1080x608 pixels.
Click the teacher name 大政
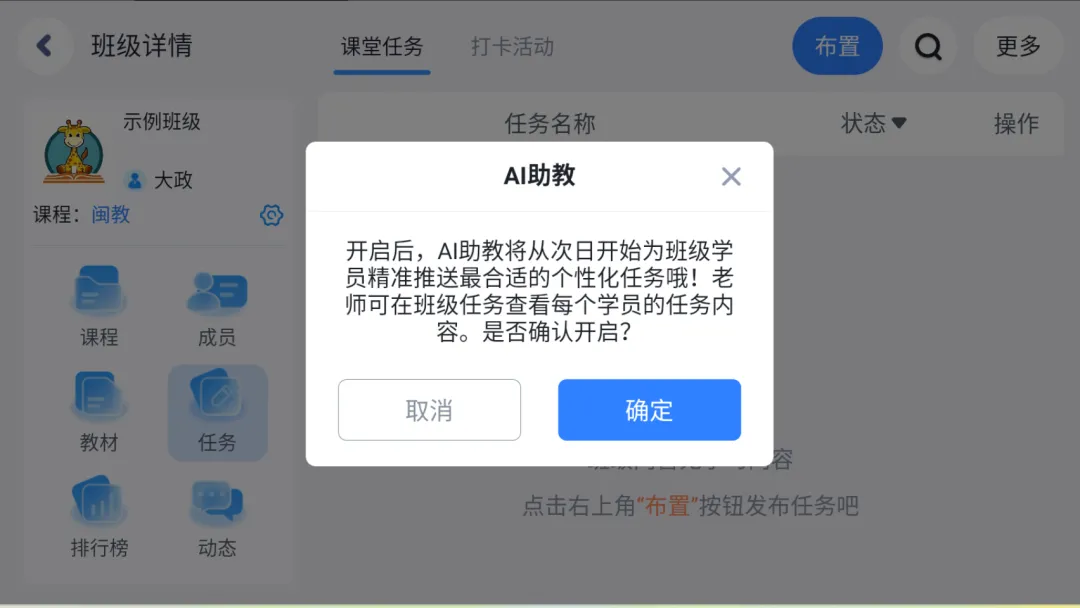(173, 180)
